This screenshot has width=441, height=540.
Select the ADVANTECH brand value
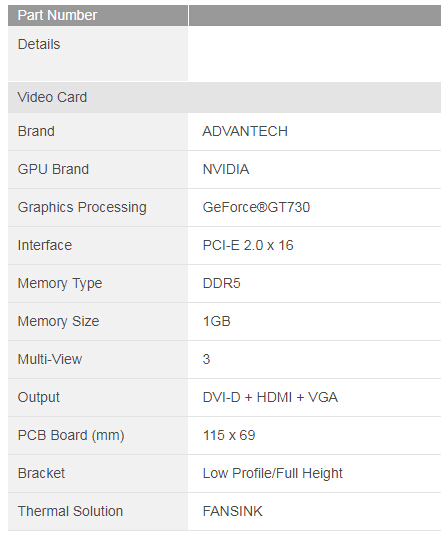click(x=245, y=131)
